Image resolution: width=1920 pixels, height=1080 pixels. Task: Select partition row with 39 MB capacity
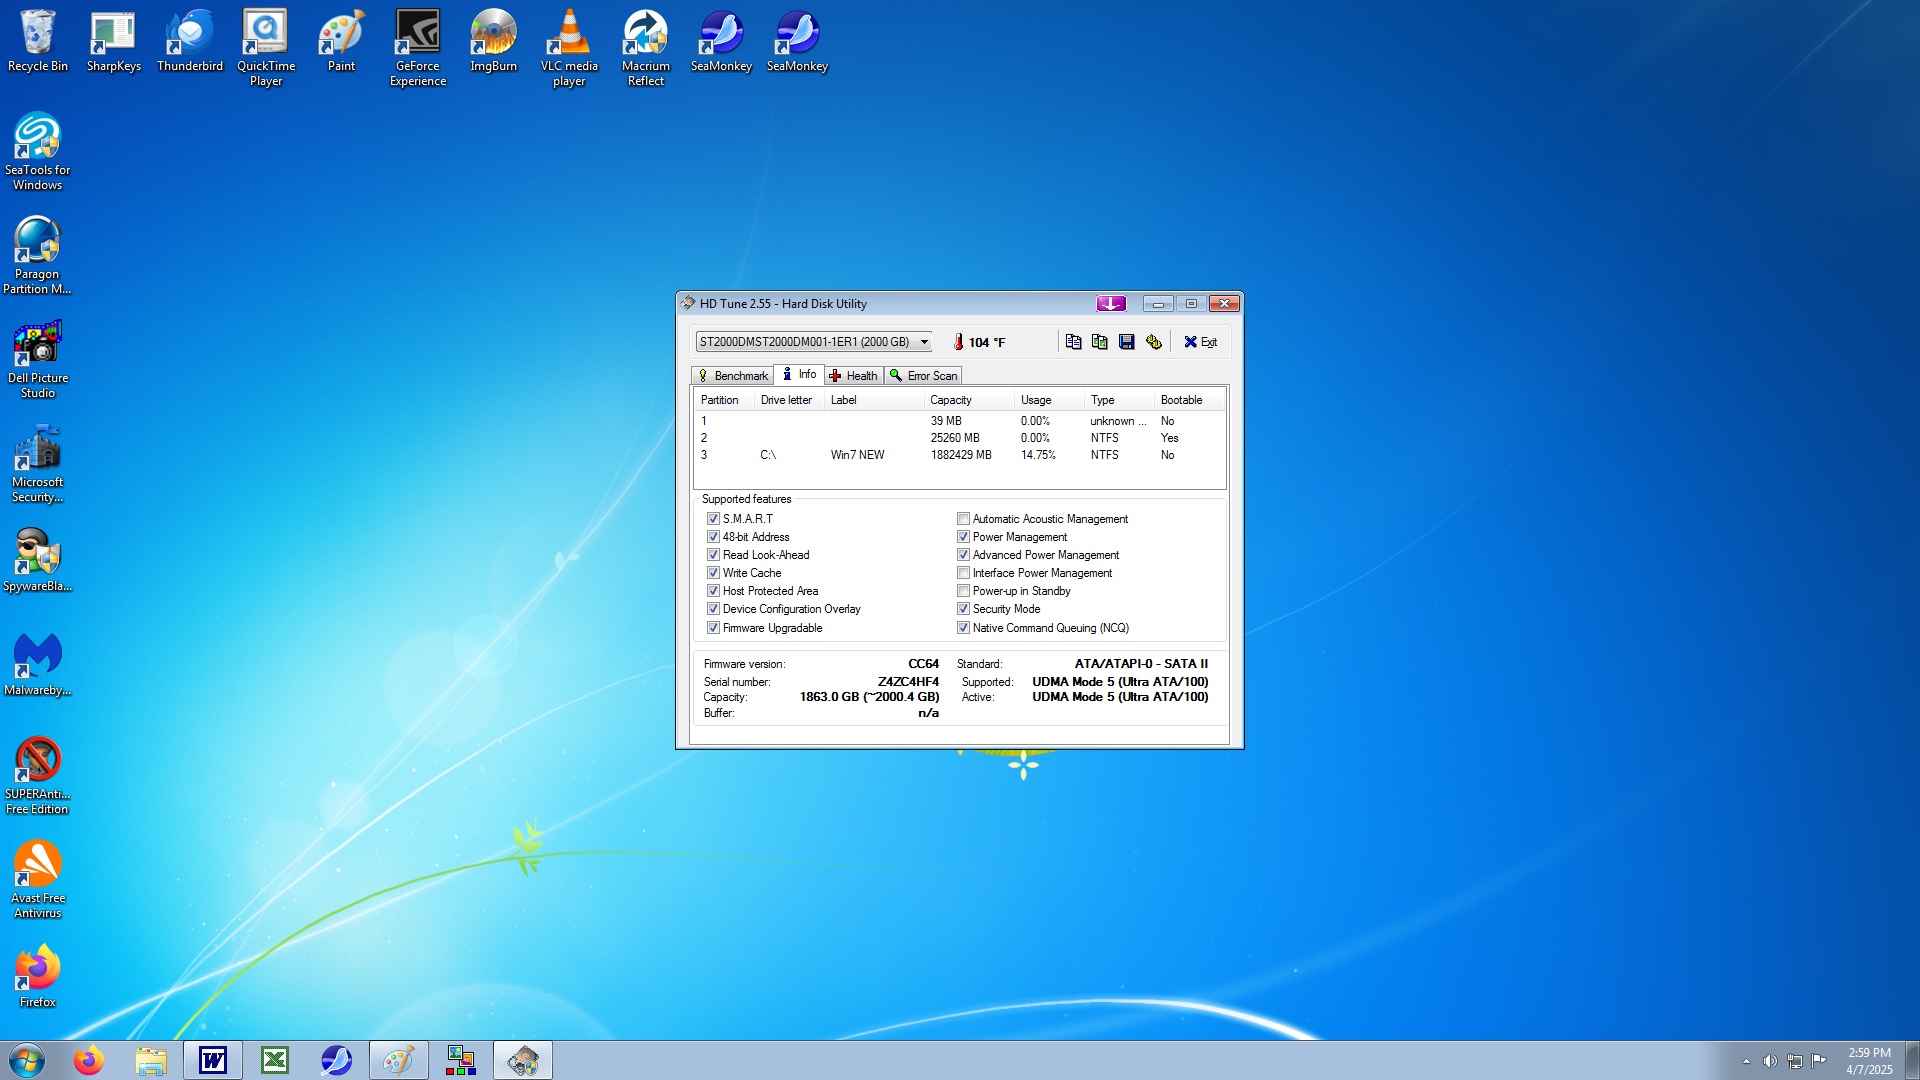click(x=960, y=421)
